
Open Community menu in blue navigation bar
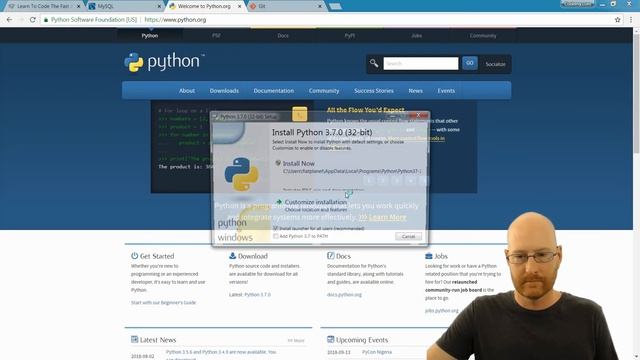coord(324,91)
